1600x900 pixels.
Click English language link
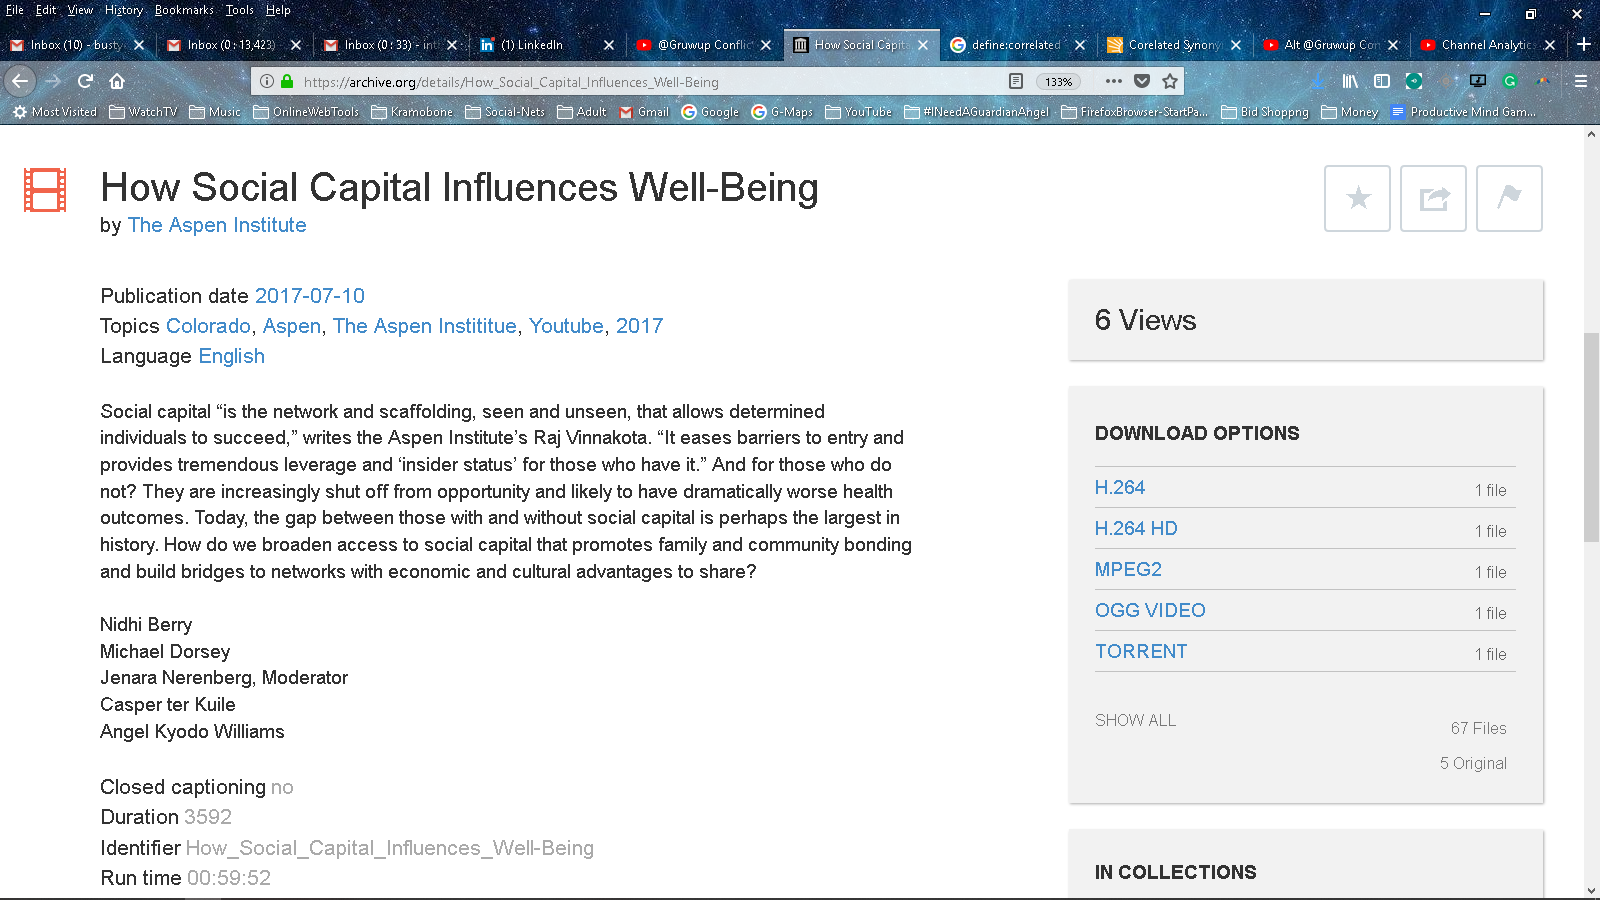pos(232,356)
